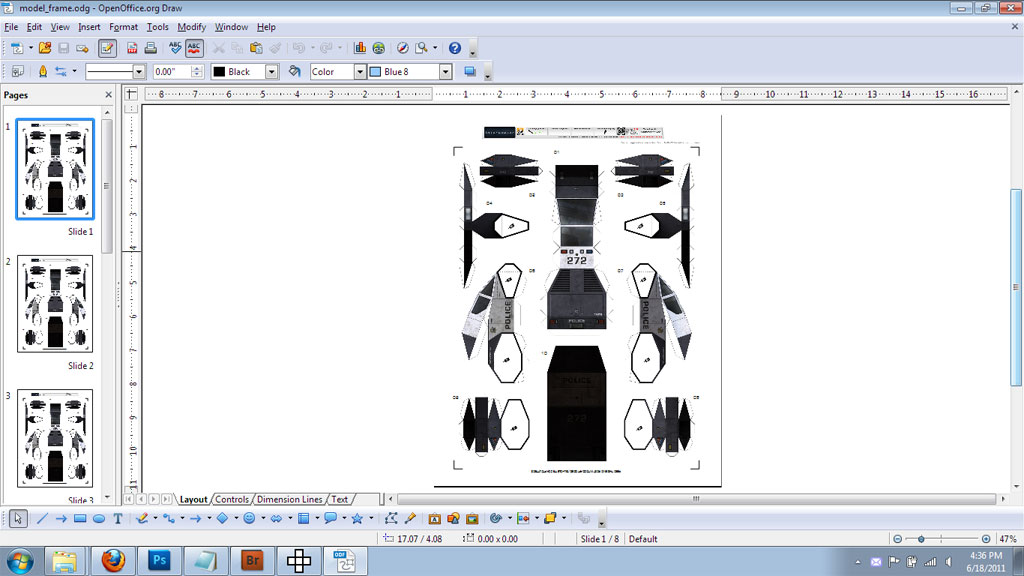This screenshot has height=576, width=1024.
Task: Open the area style Color dropdown
Action: coord(359,72)
